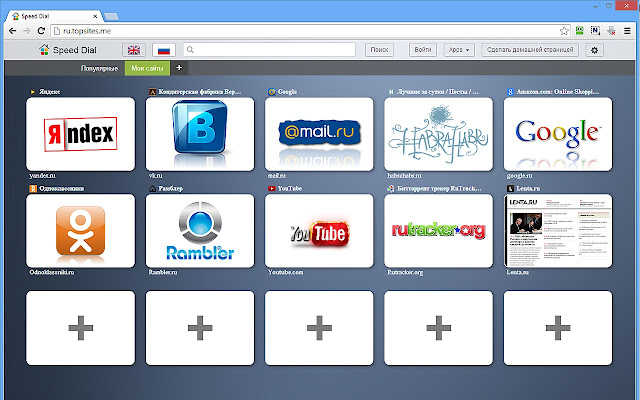Open the N extension icon in the Chrome toolbar
The image size is (640, 400).
[595, 31]
